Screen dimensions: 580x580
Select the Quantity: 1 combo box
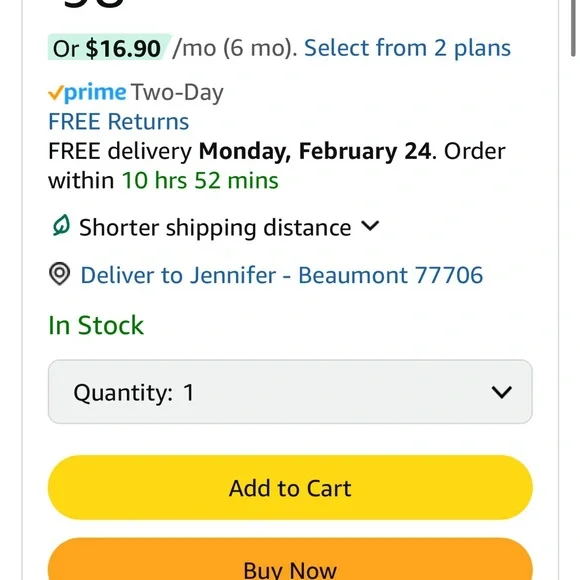290,392
